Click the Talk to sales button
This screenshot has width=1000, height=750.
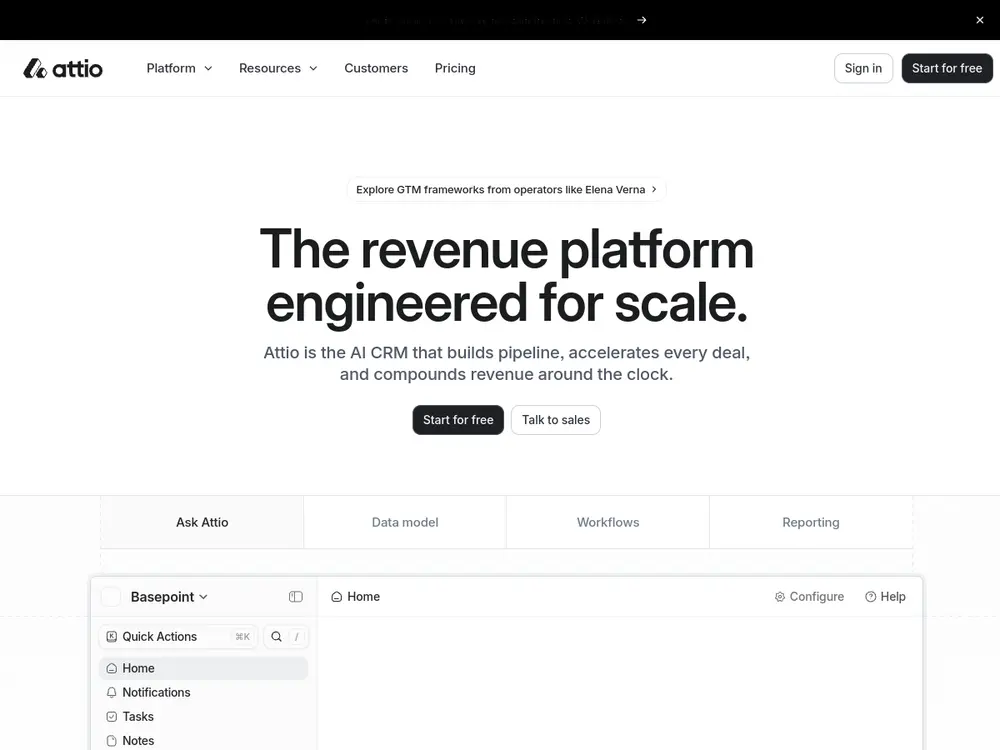coord(555,420)
